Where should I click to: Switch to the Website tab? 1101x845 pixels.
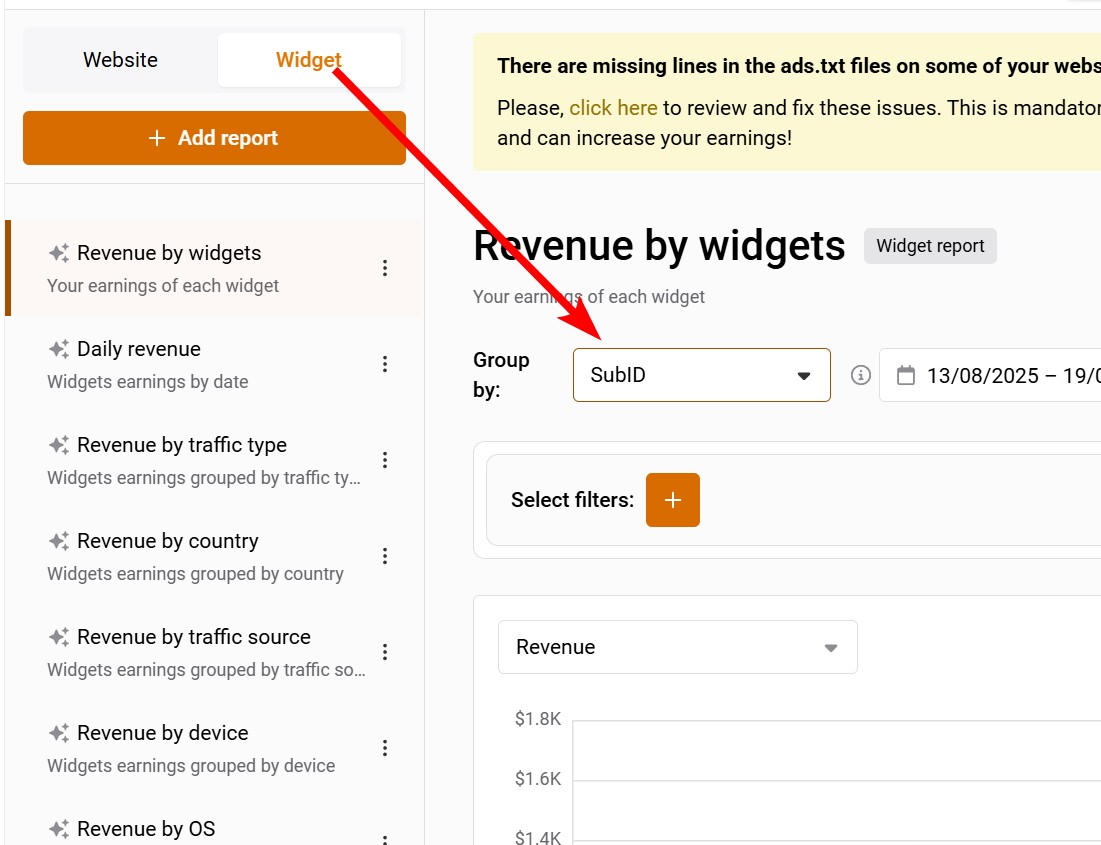pyautogui.click(x=120, y=60)
